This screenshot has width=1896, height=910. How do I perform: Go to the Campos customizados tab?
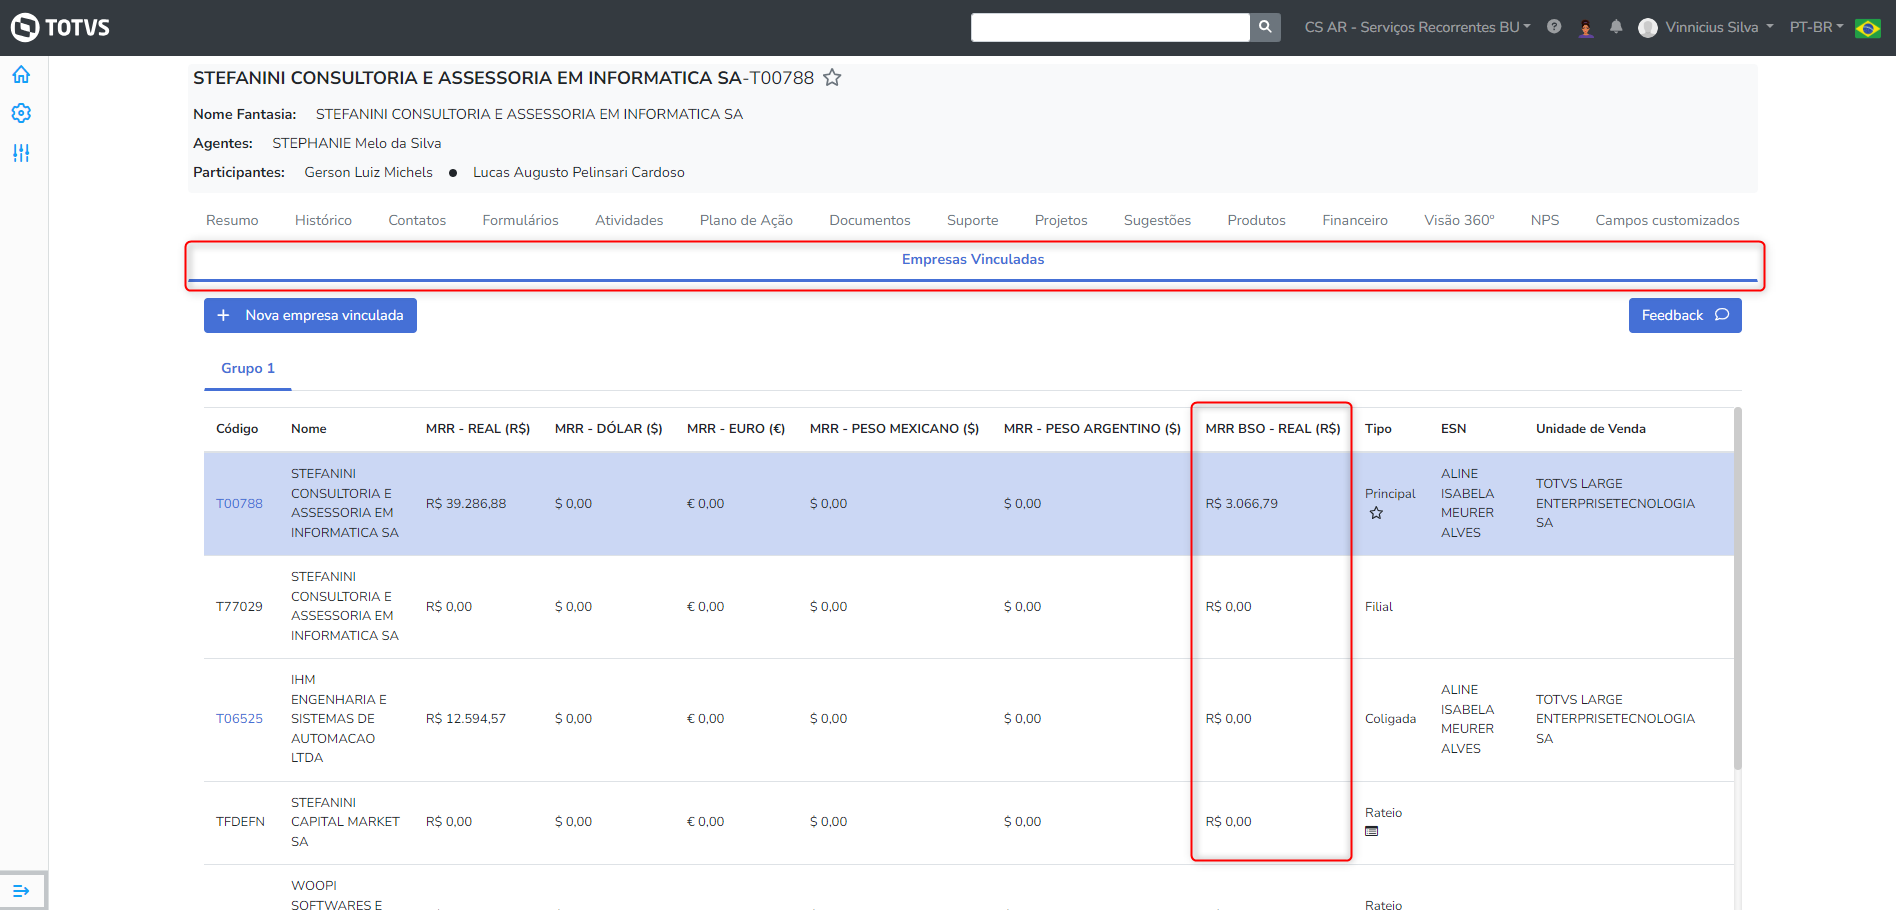pos(1667,220)
